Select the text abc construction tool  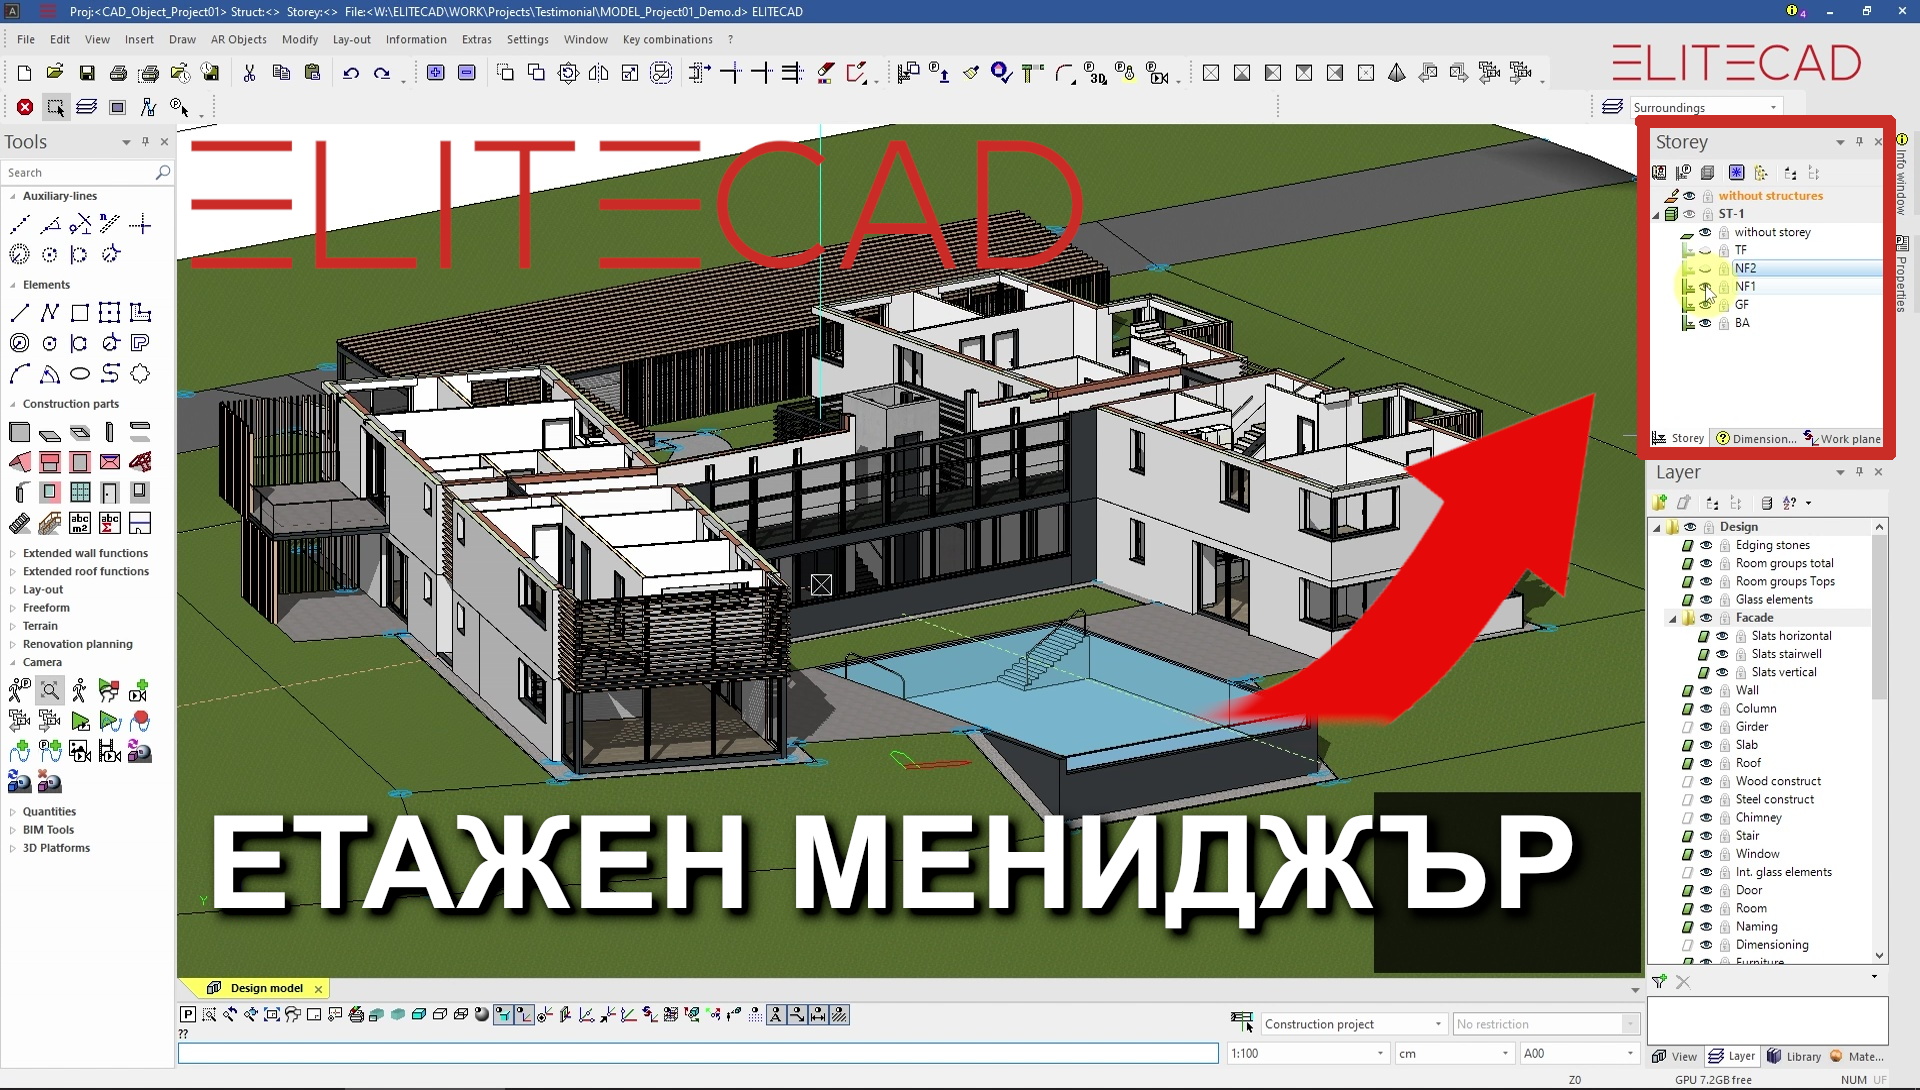coord(80,523)
